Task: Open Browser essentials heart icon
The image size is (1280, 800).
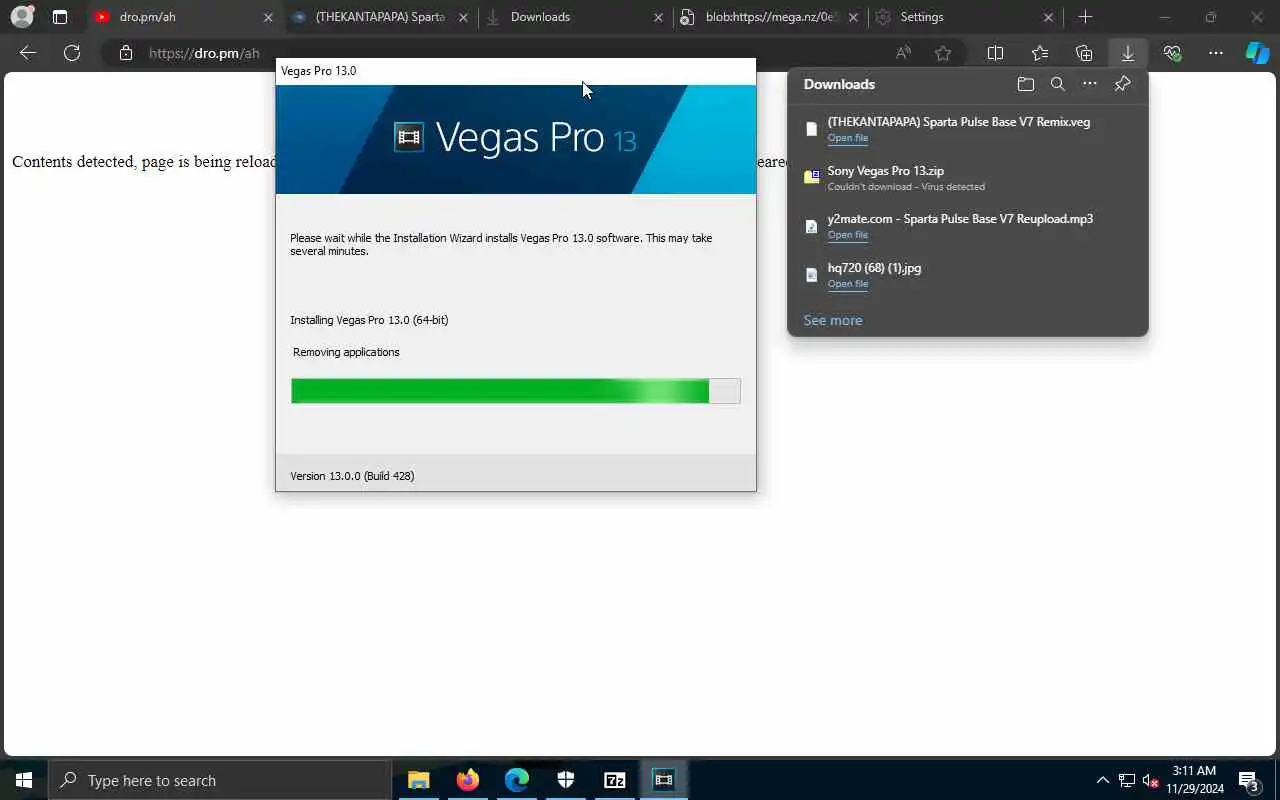Action: click(1172, 53)
